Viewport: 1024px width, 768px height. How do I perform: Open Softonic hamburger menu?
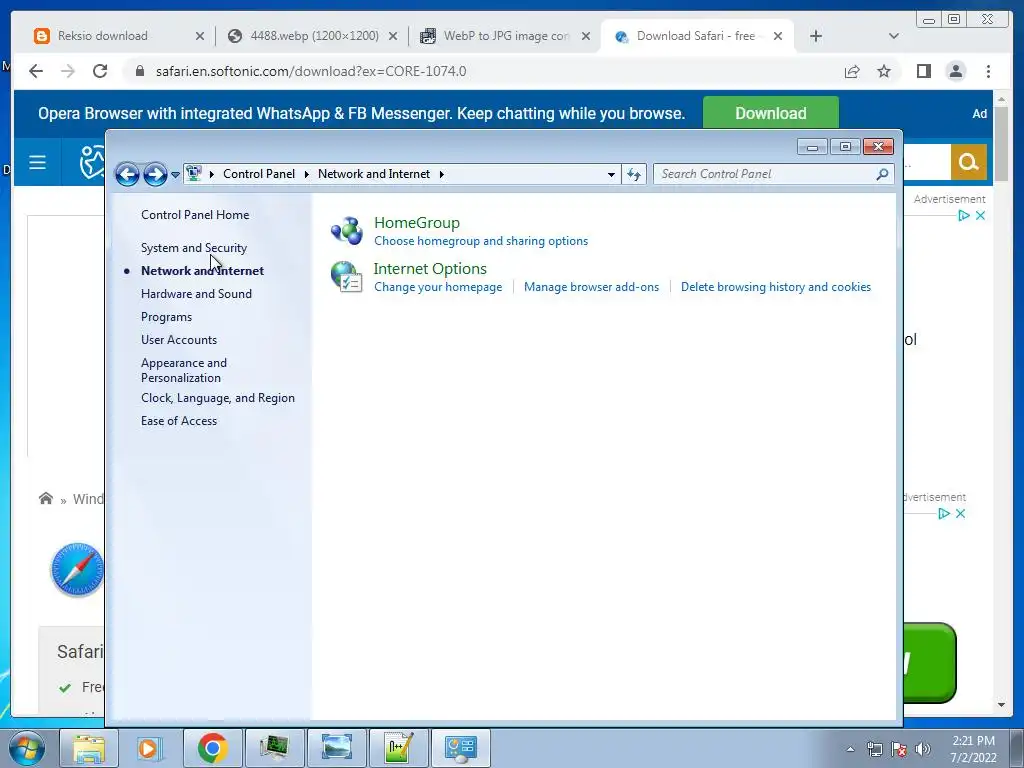37,162
